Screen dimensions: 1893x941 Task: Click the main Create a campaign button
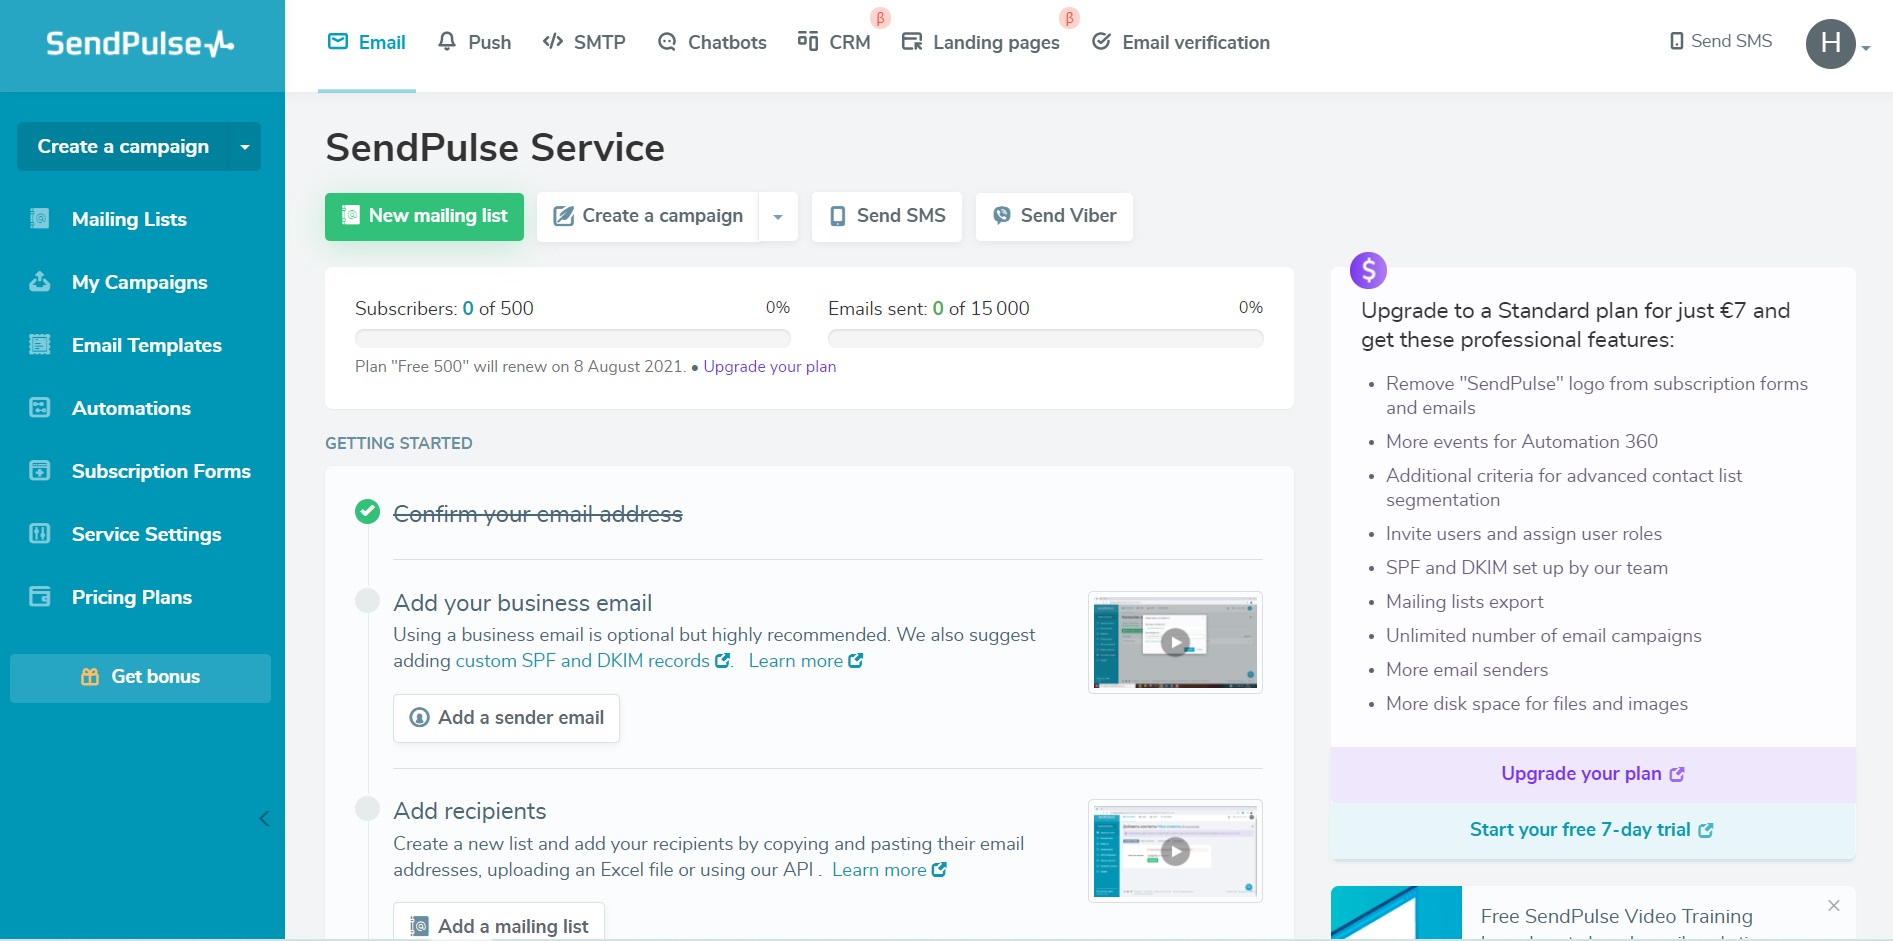[648, 216]
